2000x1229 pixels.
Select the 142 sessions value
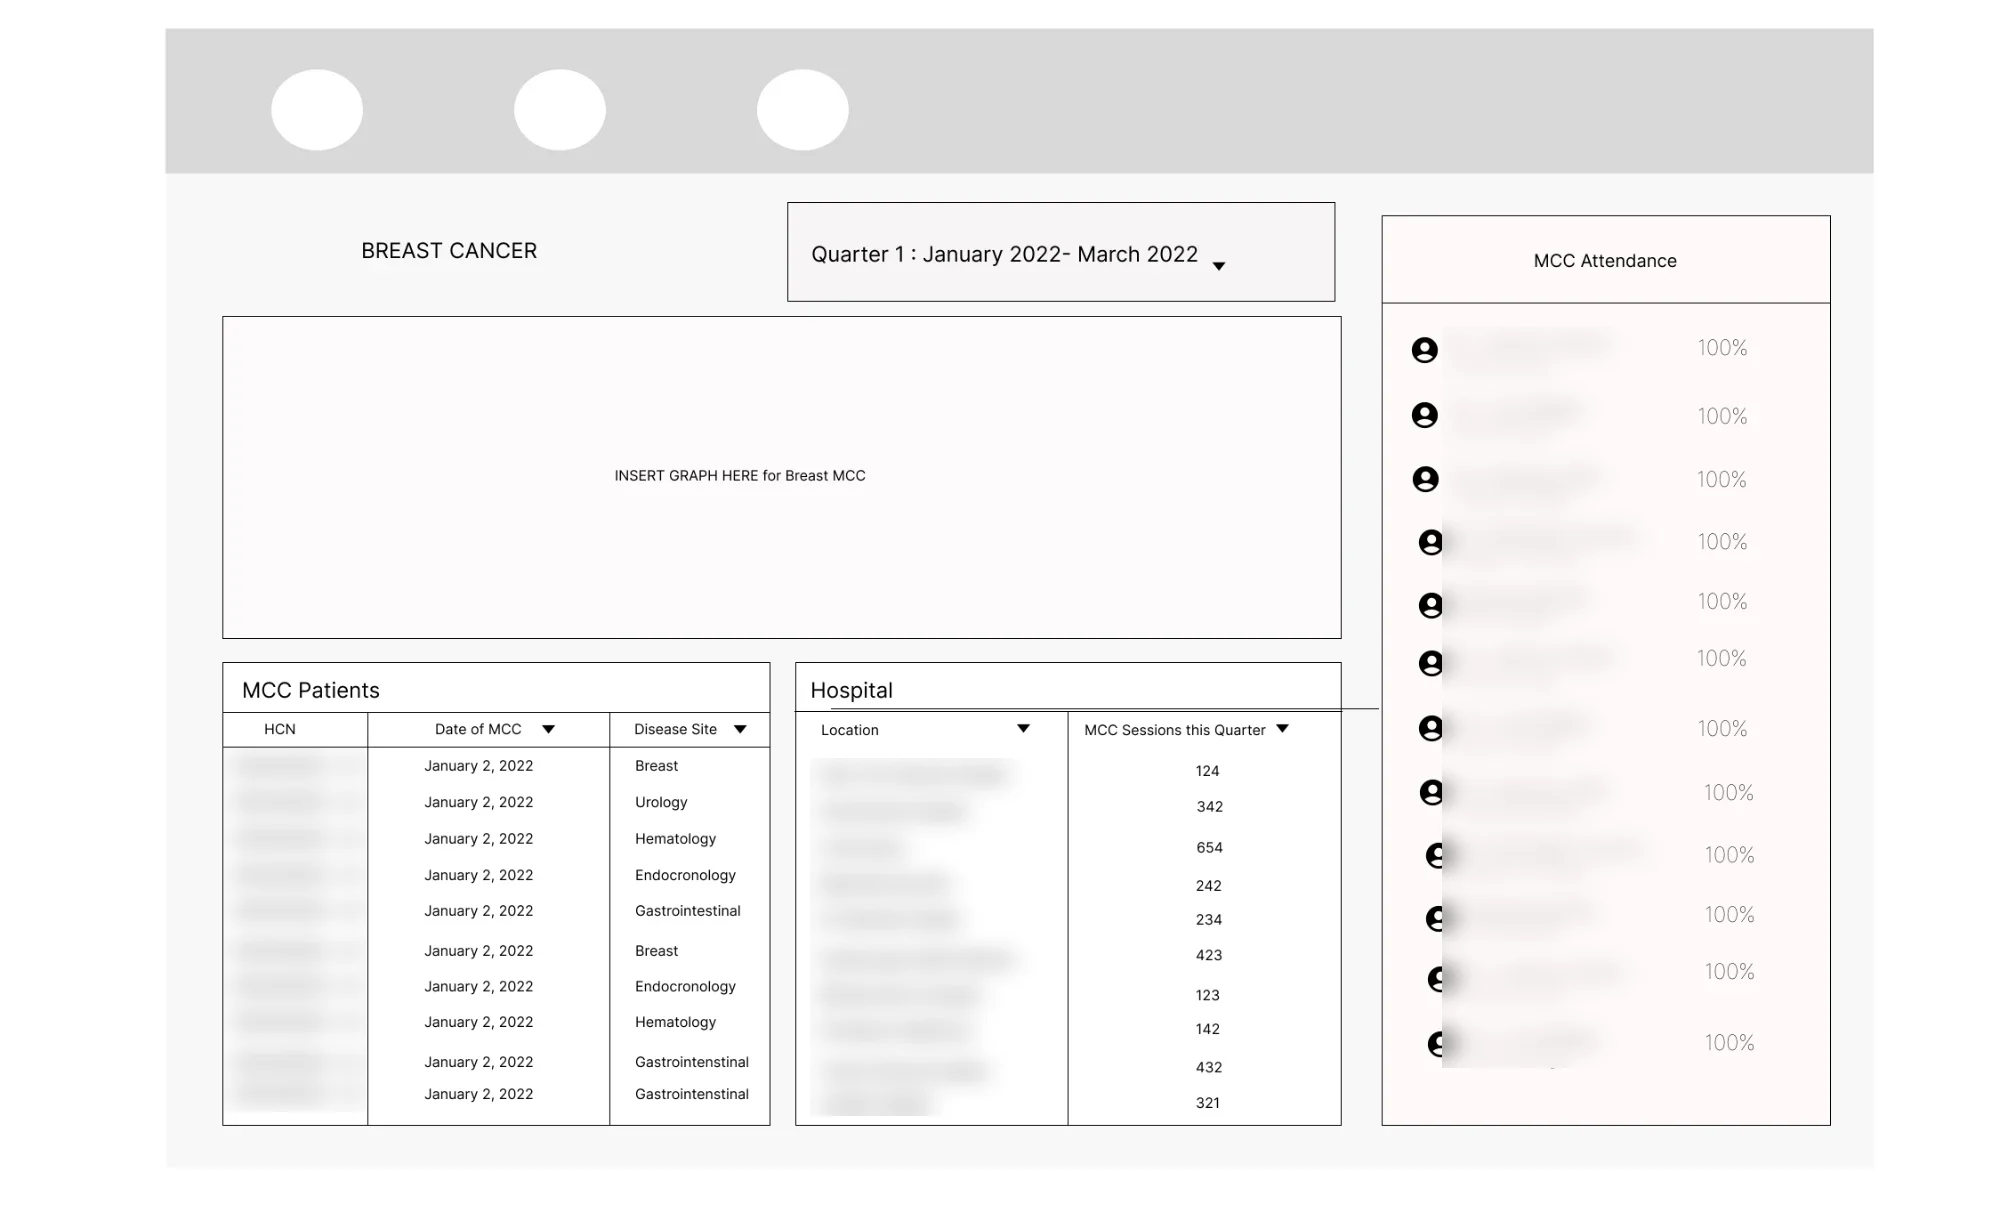click(1208, 1030)
